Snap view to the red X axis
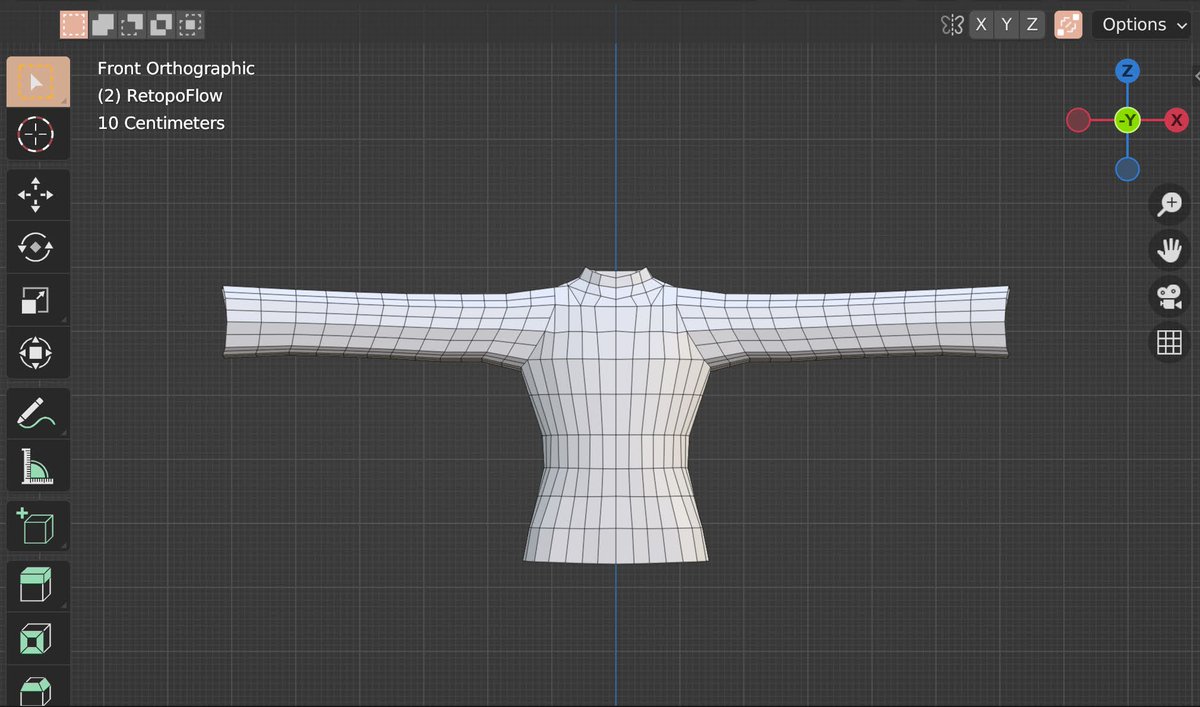Image resolution: width=1200 pixels, height=707 pixels. click(x=1176, y=121)
